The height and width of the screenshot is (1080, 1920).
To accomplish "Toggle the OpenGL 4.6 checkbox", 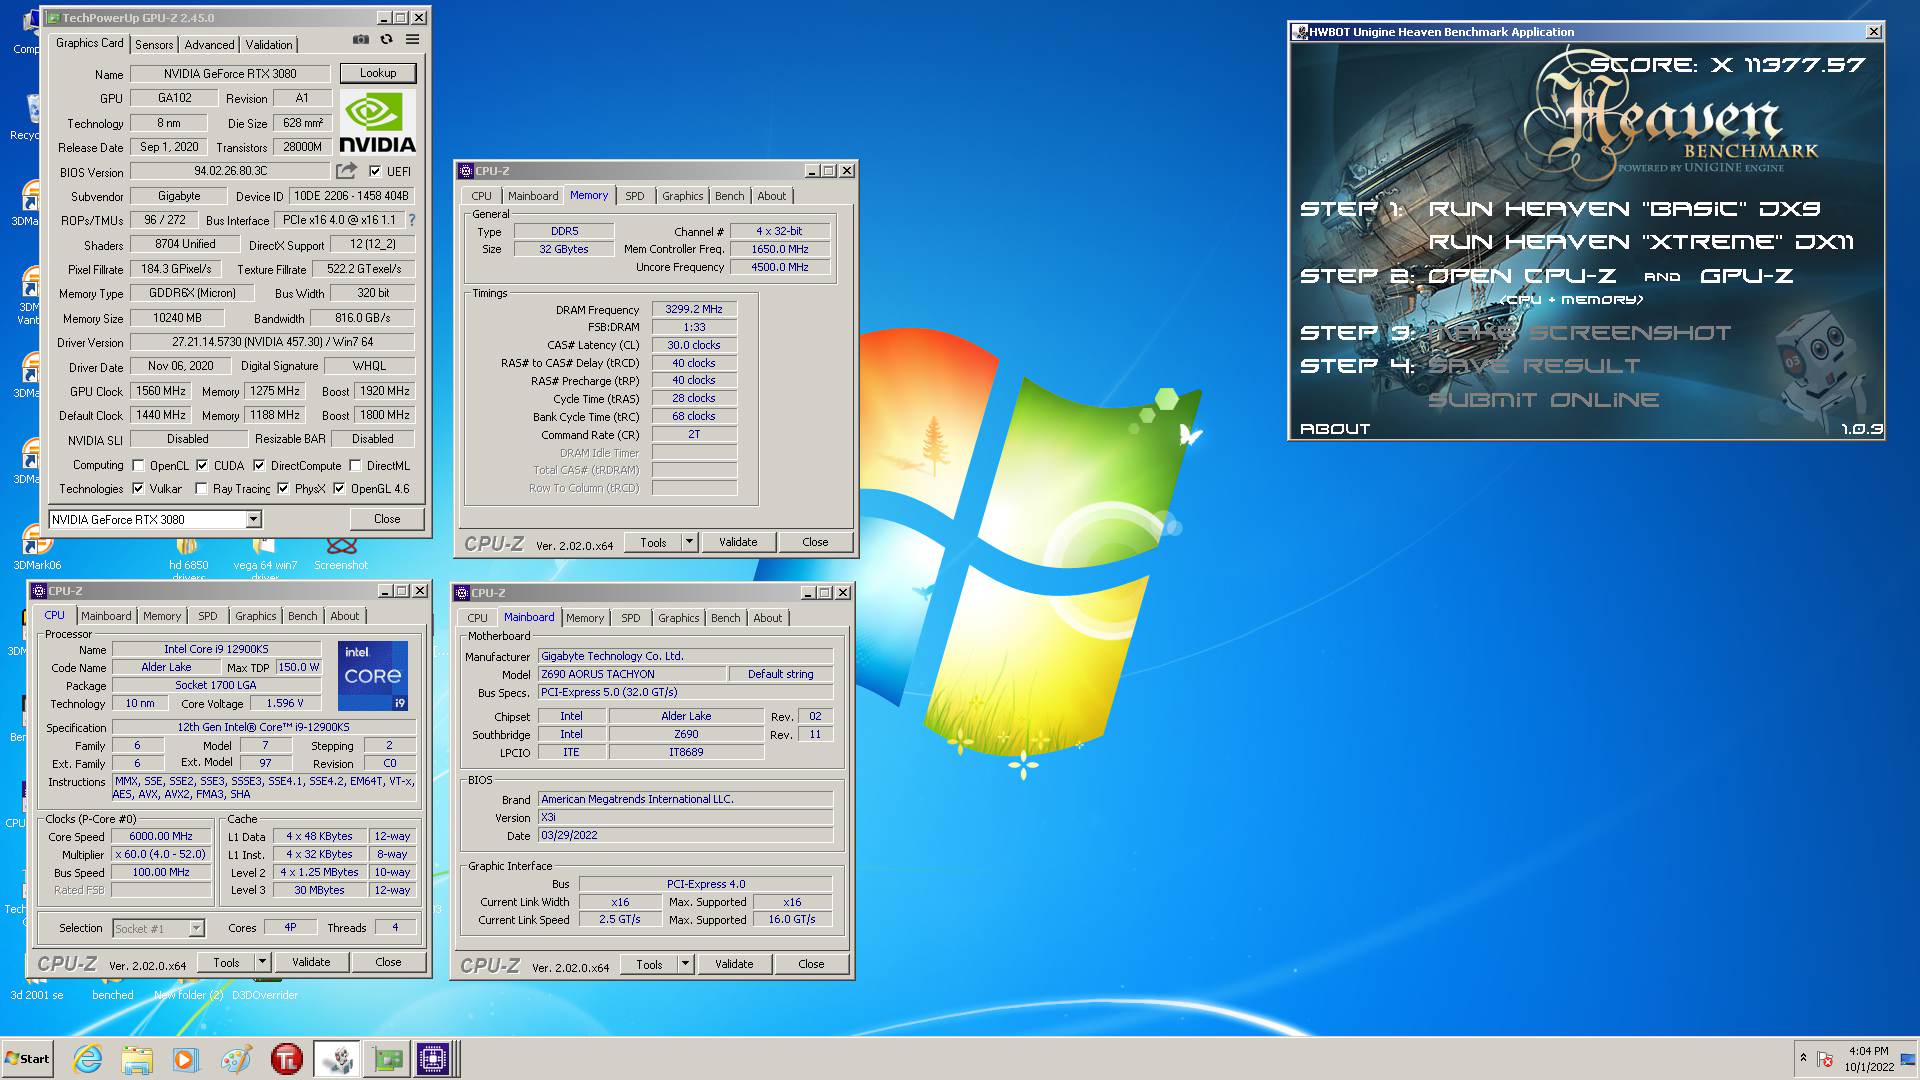I will [x=339, y=488].
